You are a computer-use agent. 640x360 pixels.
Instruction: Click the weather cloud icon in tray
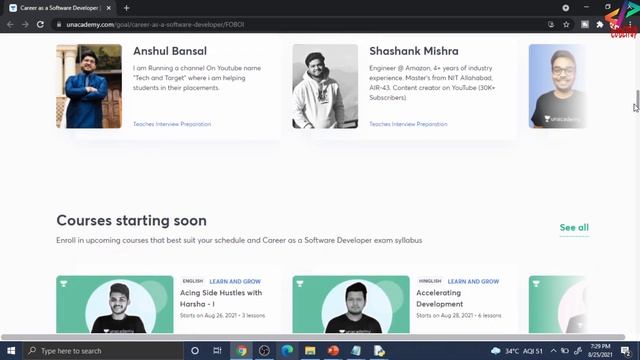pos(496,351)
